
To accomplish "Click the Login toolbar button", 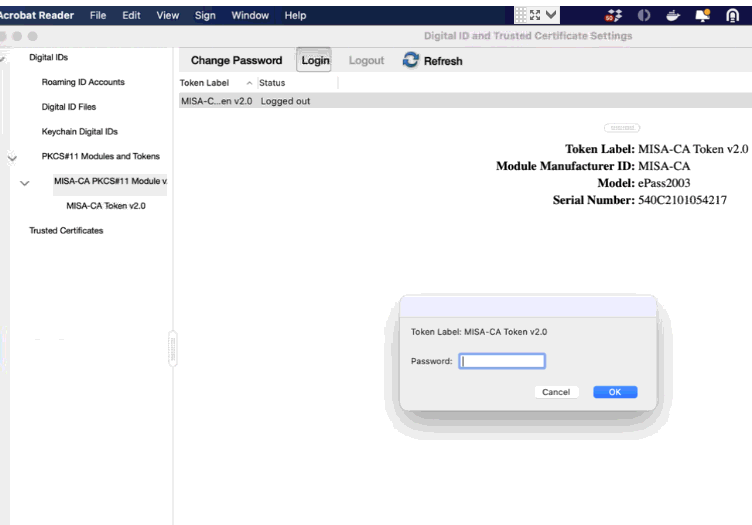I will point(314,60).
